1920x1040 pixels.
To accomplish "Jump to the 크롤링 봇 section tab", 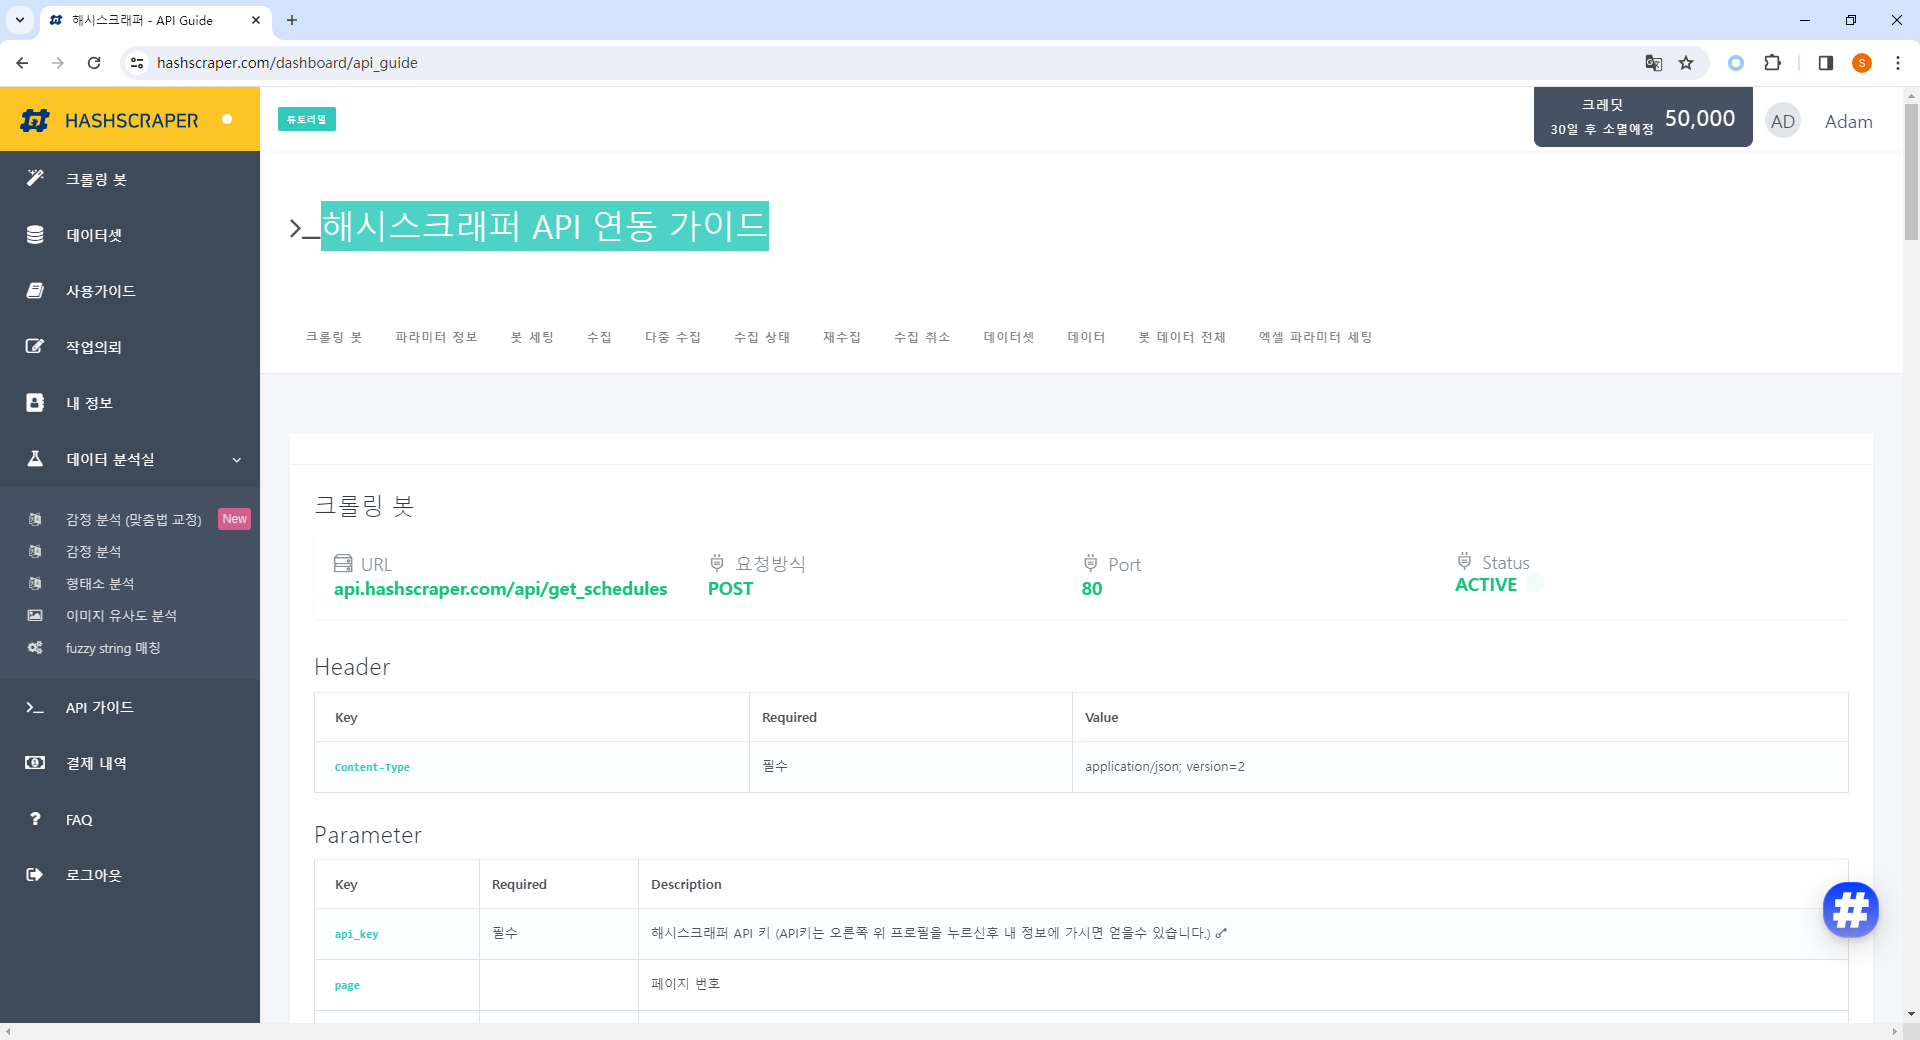I will (x=334, y=337).
